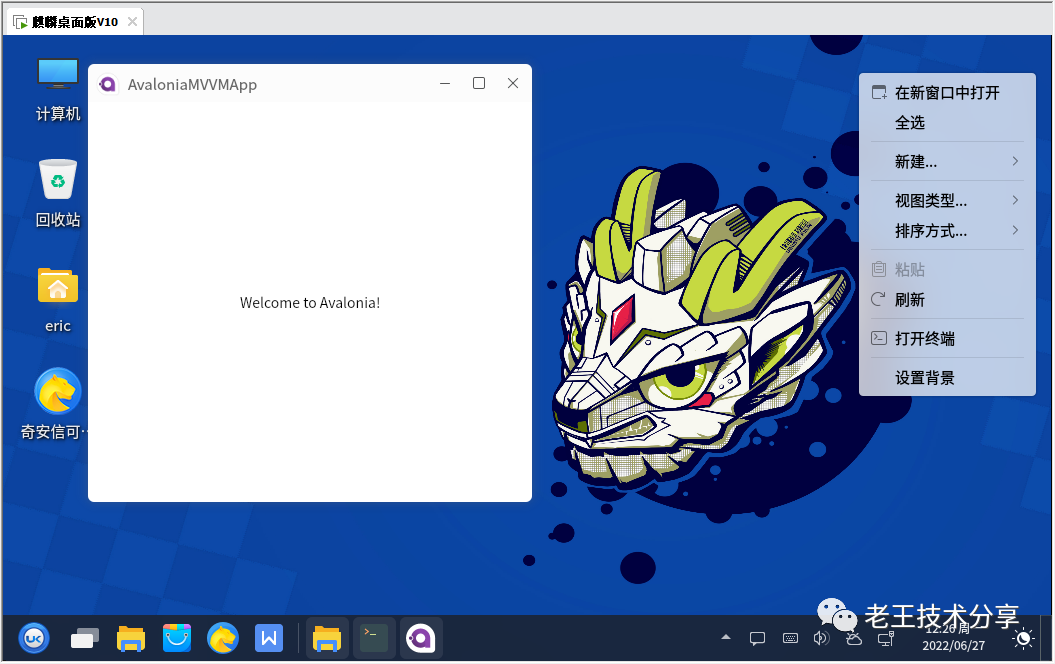Expand the chevron beside 视图类型...

1015,200
